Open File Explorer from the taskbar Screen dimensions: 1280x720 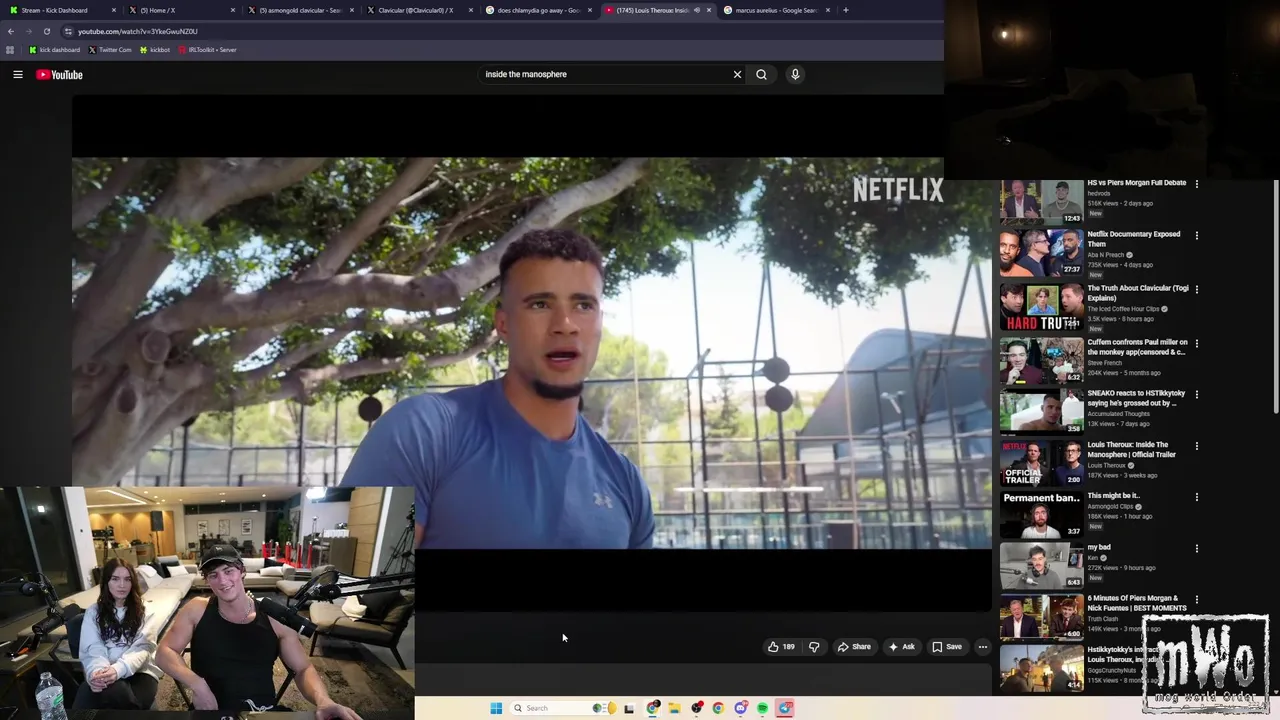tap(675, 708)
